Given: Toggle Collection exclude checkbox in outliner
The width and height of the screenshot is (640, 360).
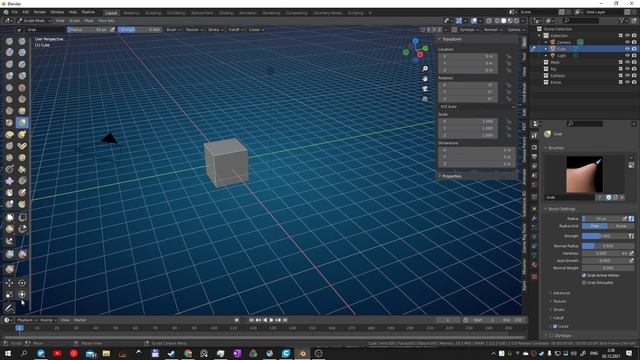Looking at the screenshot, I should 620,36.
